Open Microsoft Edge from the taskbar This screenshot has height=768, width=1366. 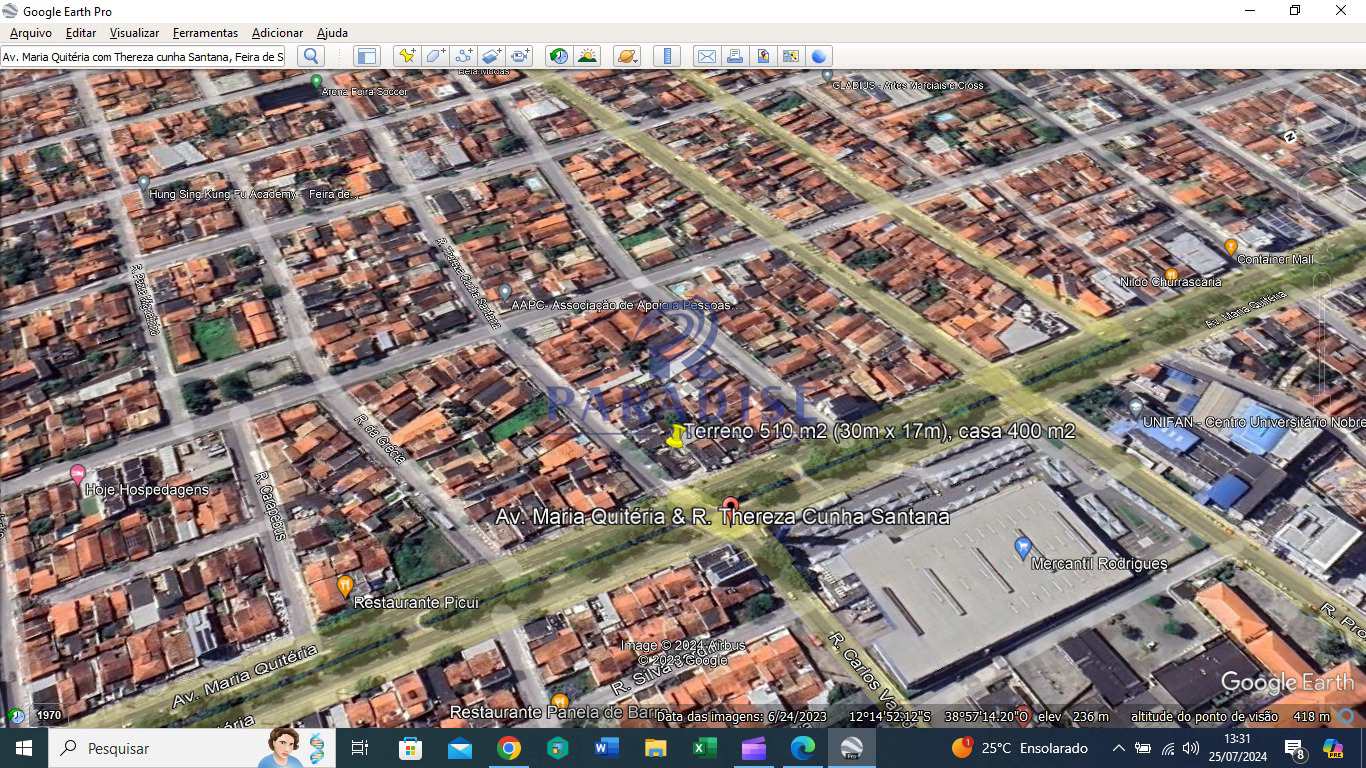[803, 748]
